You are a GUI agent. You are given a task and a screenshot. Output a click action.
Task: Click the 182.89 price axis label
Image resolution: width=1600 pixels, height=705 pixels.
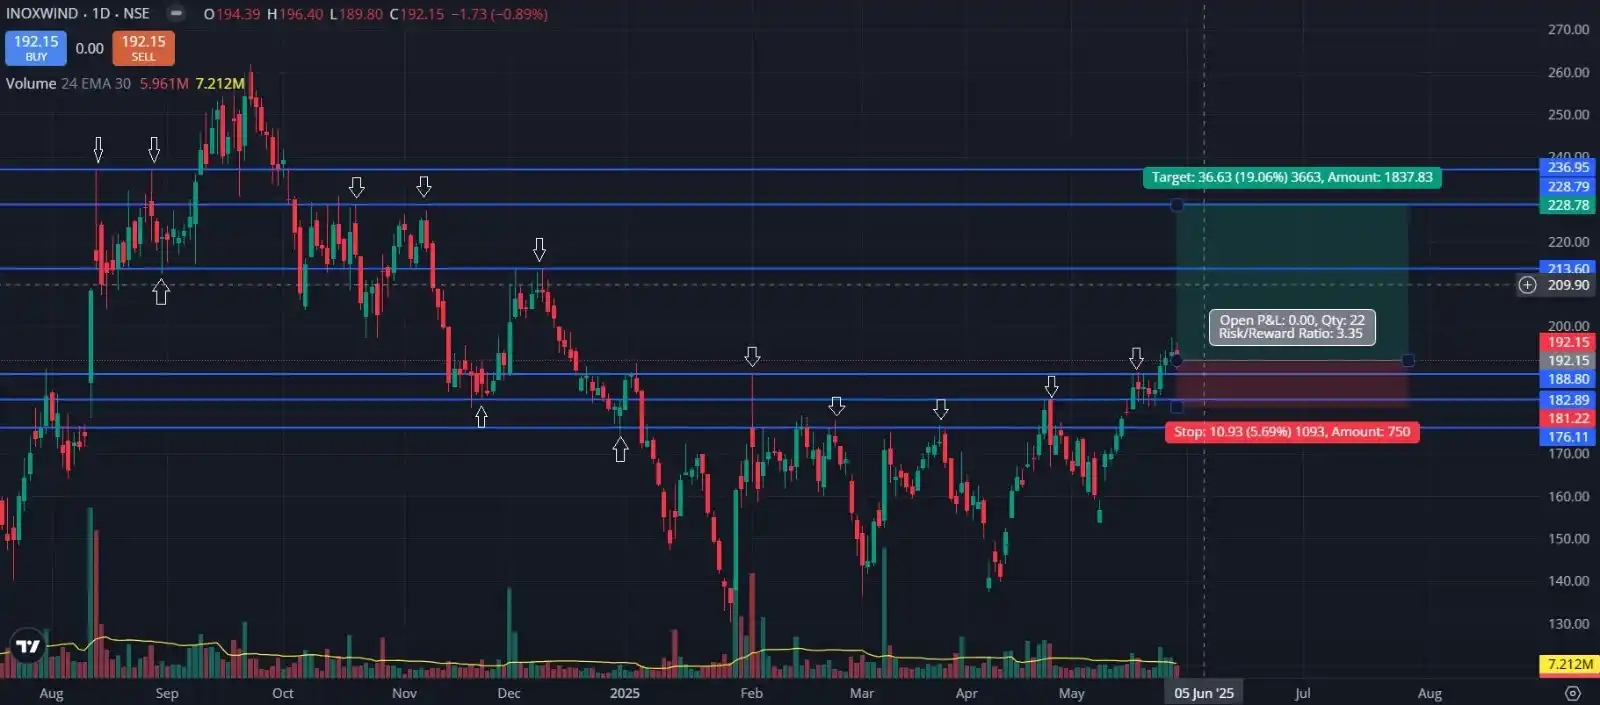(1568, 400)
